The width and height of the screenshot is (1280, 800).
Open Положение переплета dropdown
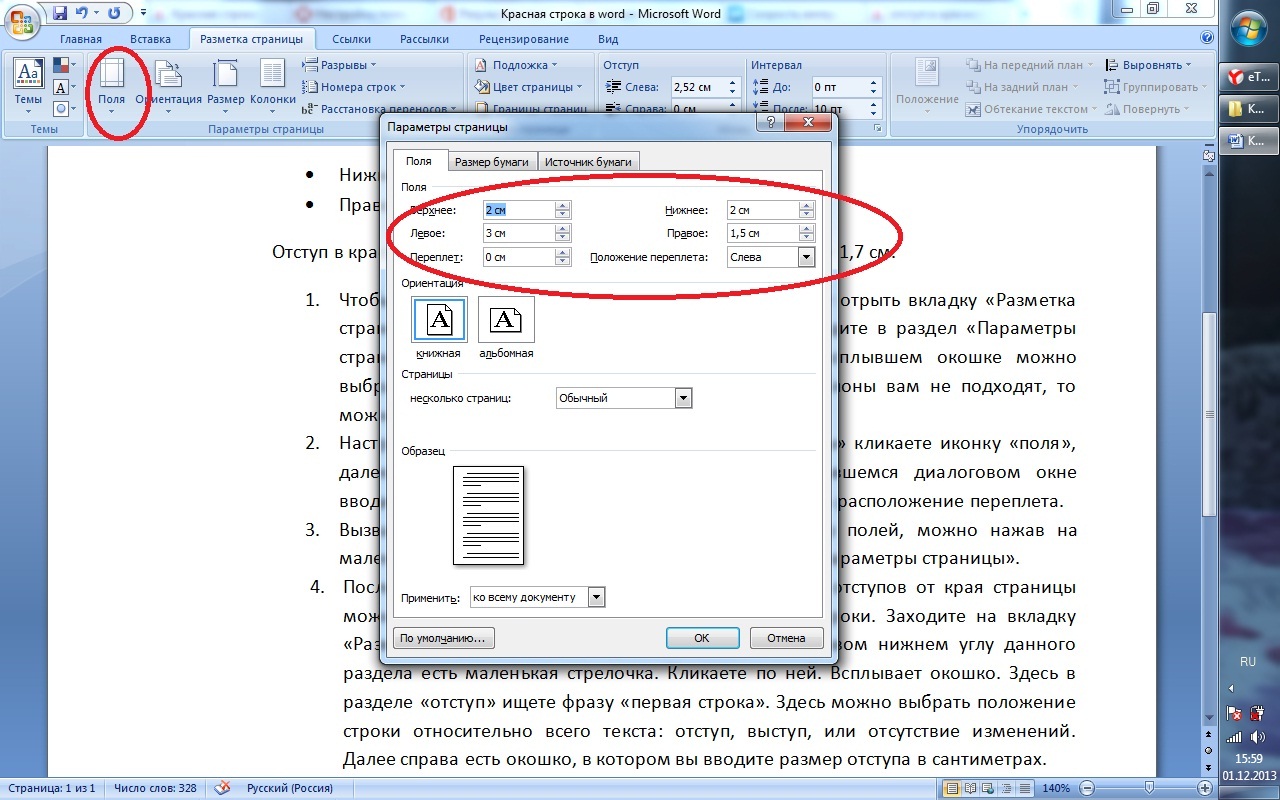(x=771, y=257)
